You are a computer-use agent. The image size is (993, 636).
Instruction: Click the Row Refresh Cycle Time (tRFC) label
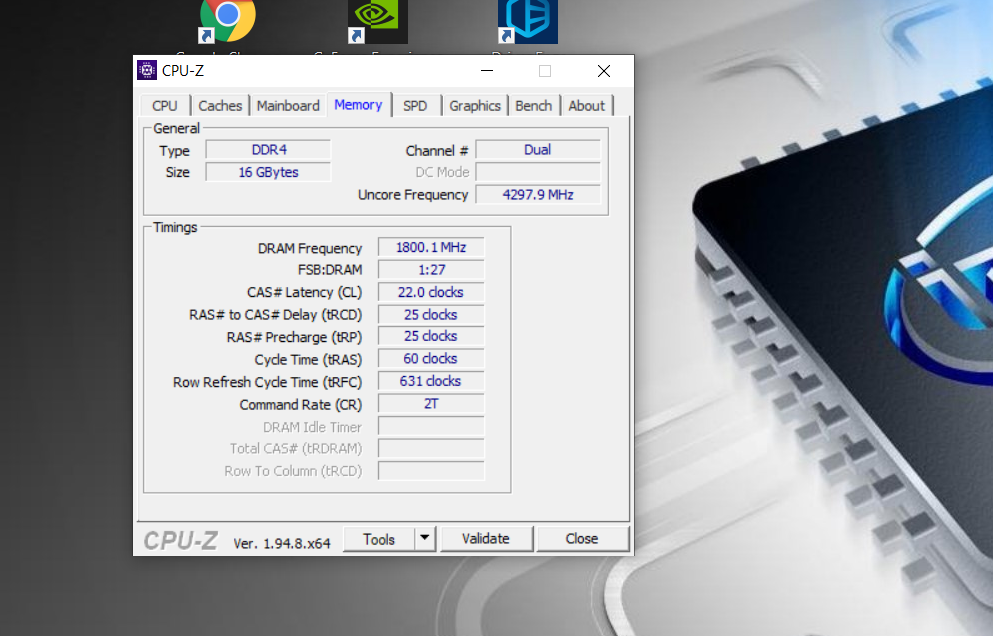click(267, 383)
